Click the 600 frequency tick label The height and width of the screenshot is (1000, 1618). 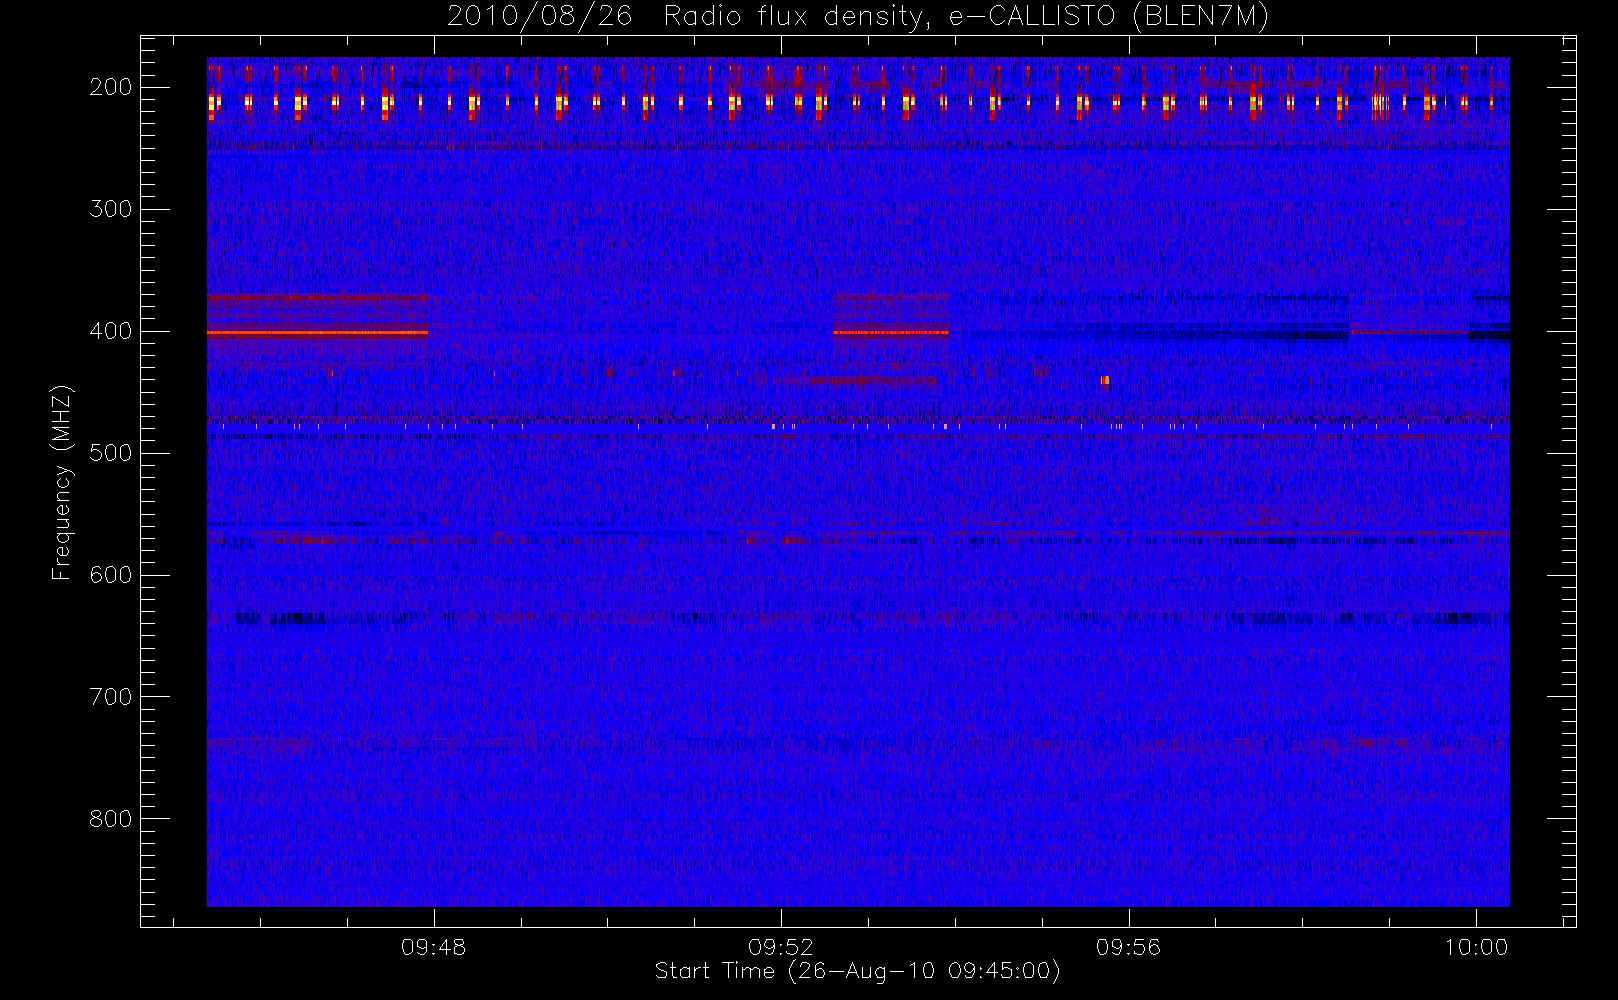point(111,575)
